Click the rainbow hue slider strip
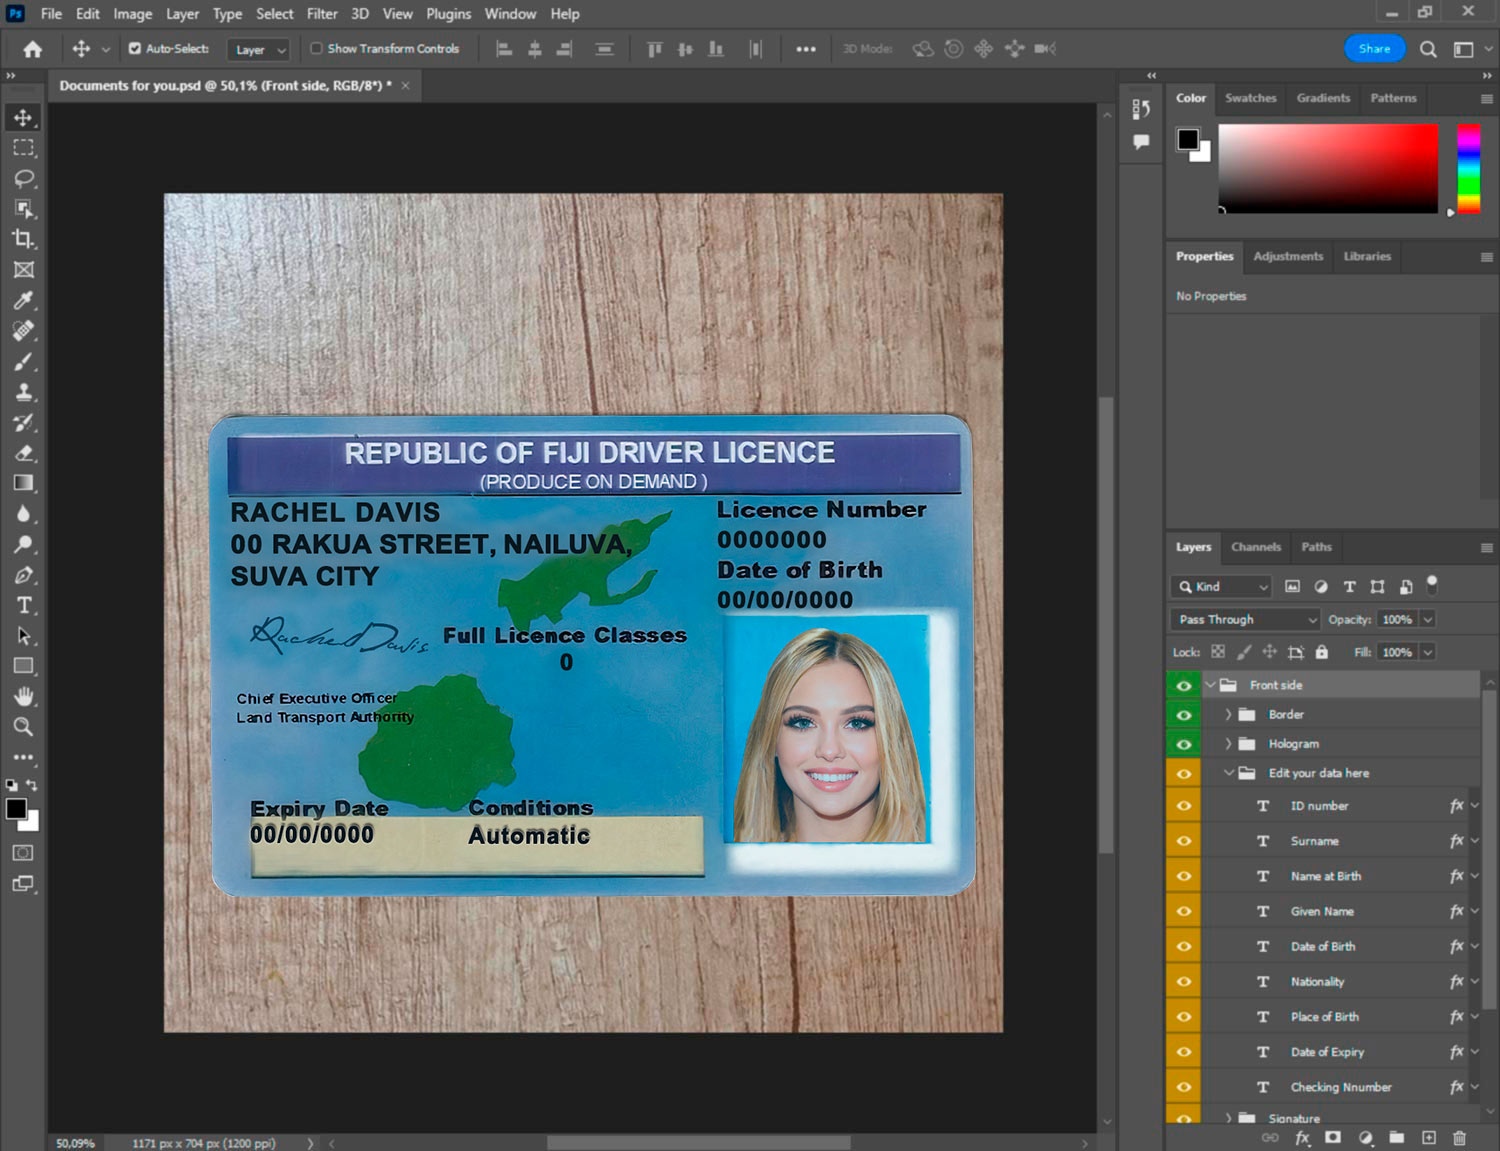 (1468, 167)
